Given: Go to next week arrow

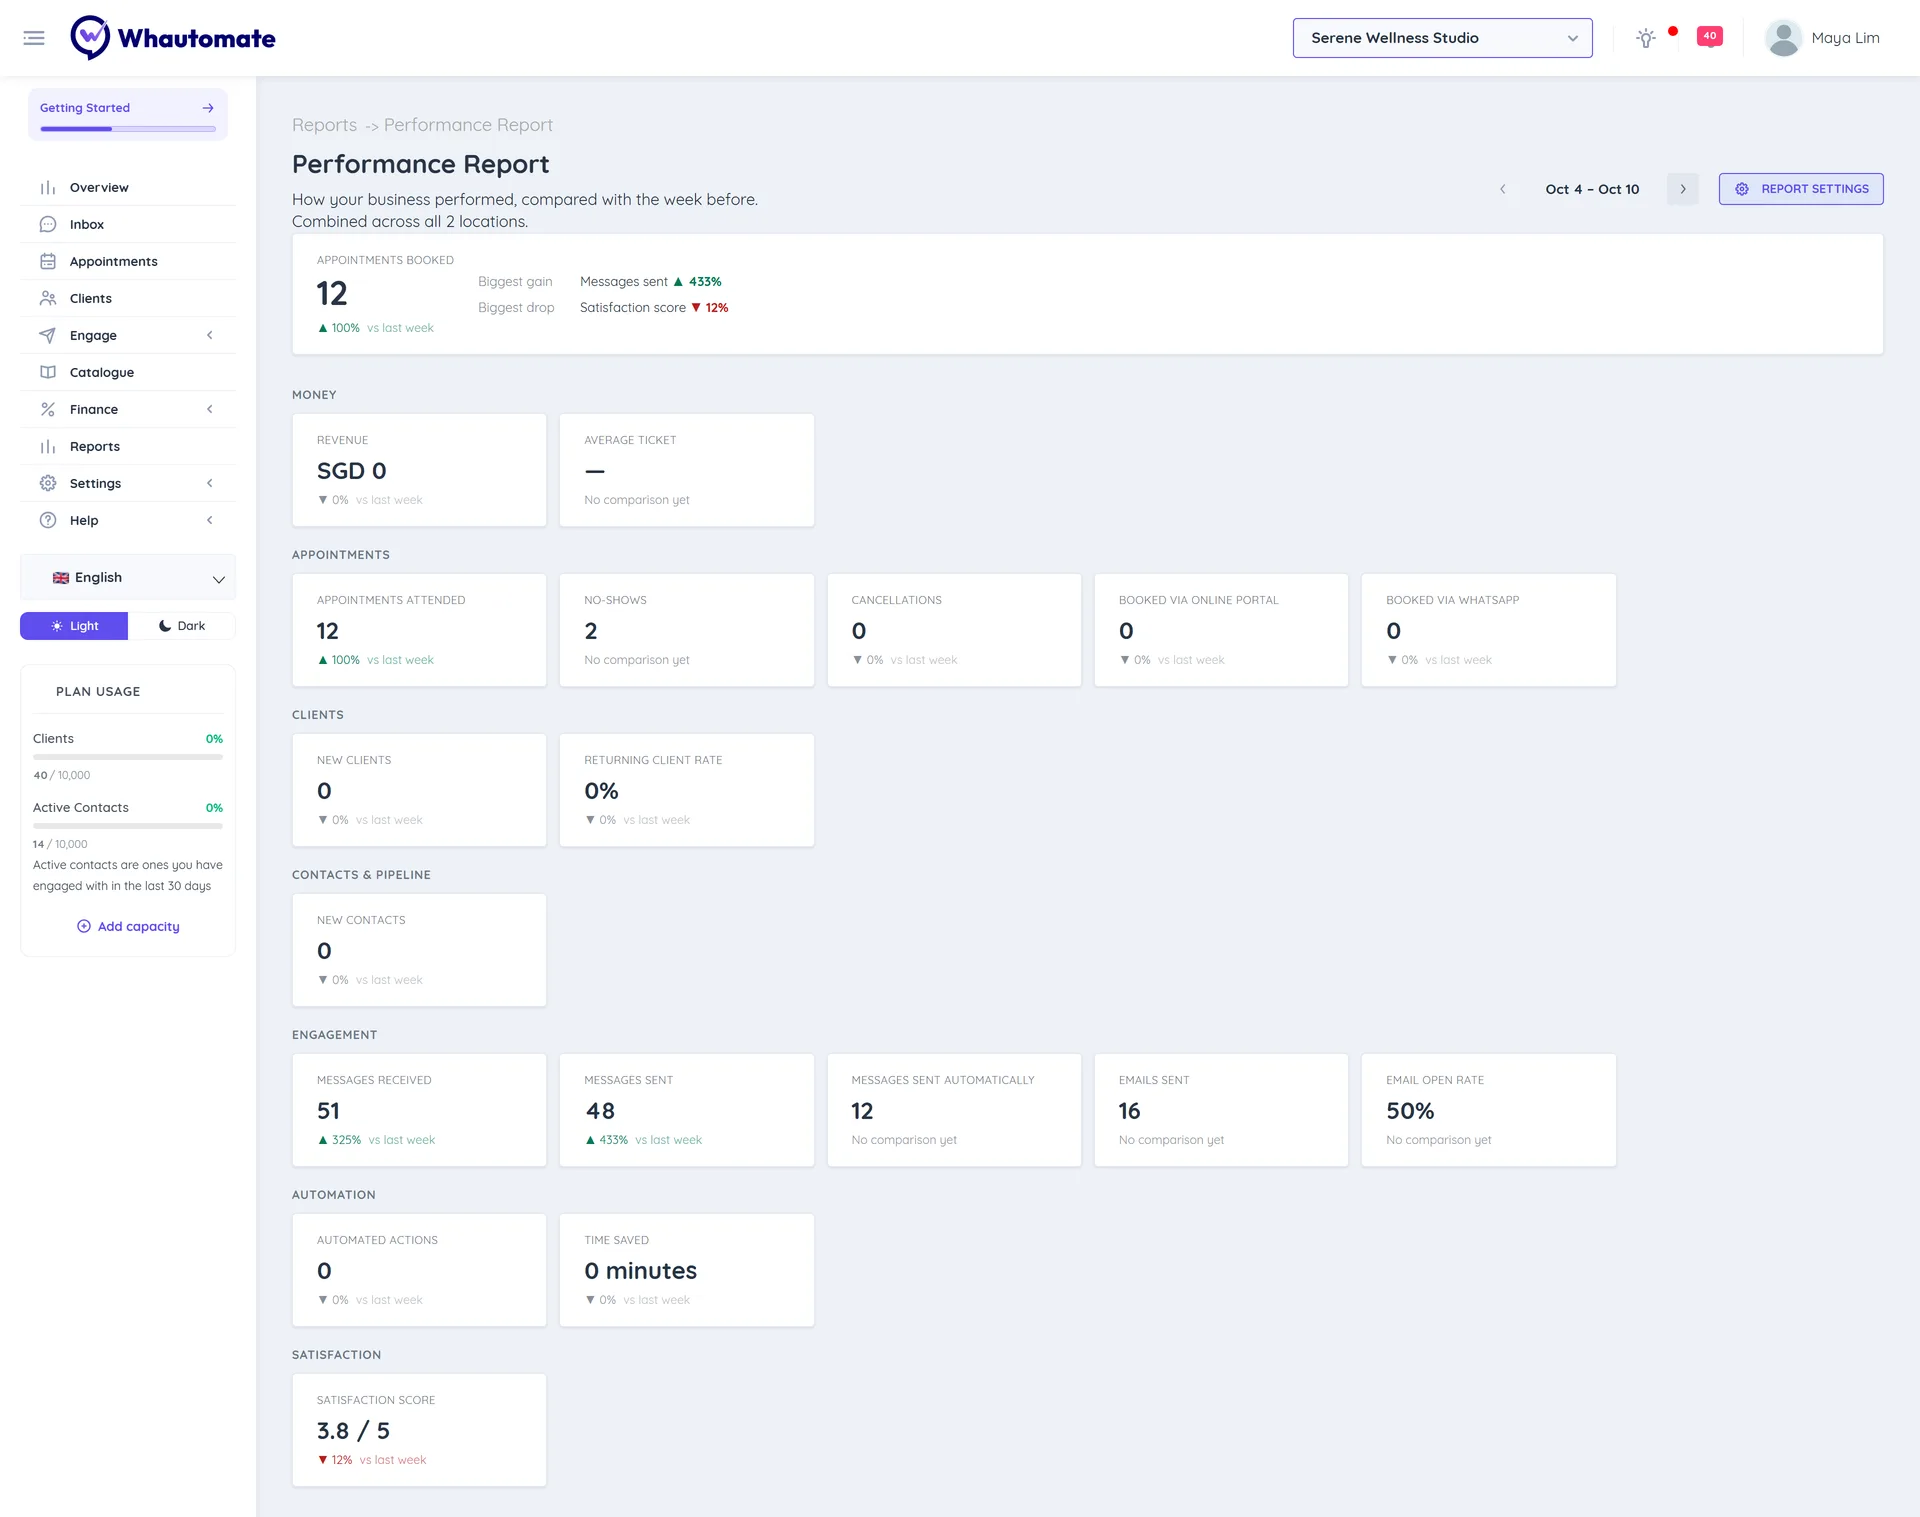Looking at the screenshot, I should 1683,189.
